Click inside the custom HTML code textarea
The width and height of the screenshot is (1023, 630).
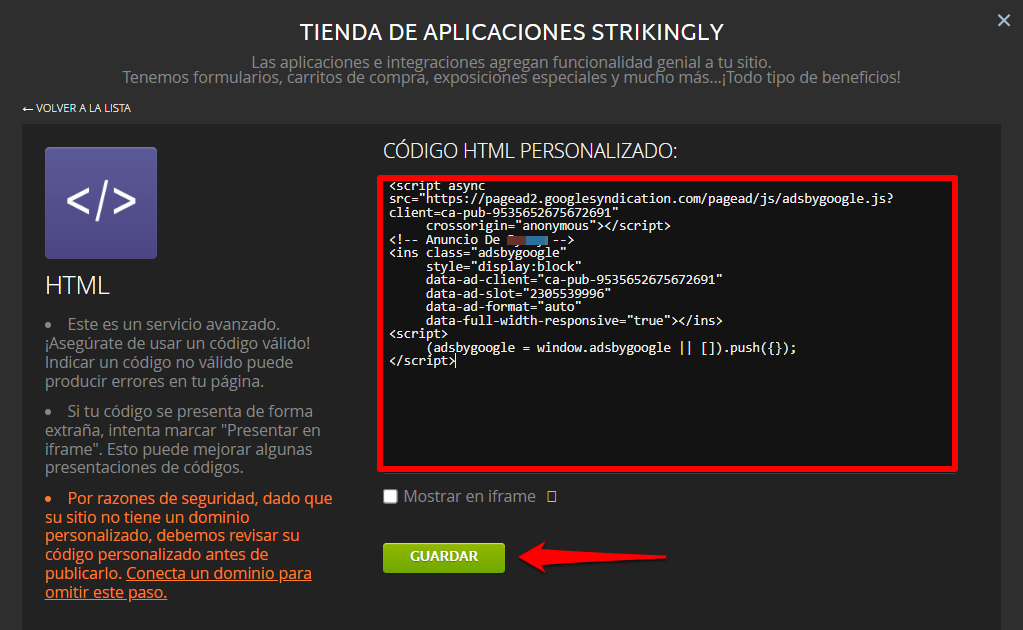pos(667,323)
